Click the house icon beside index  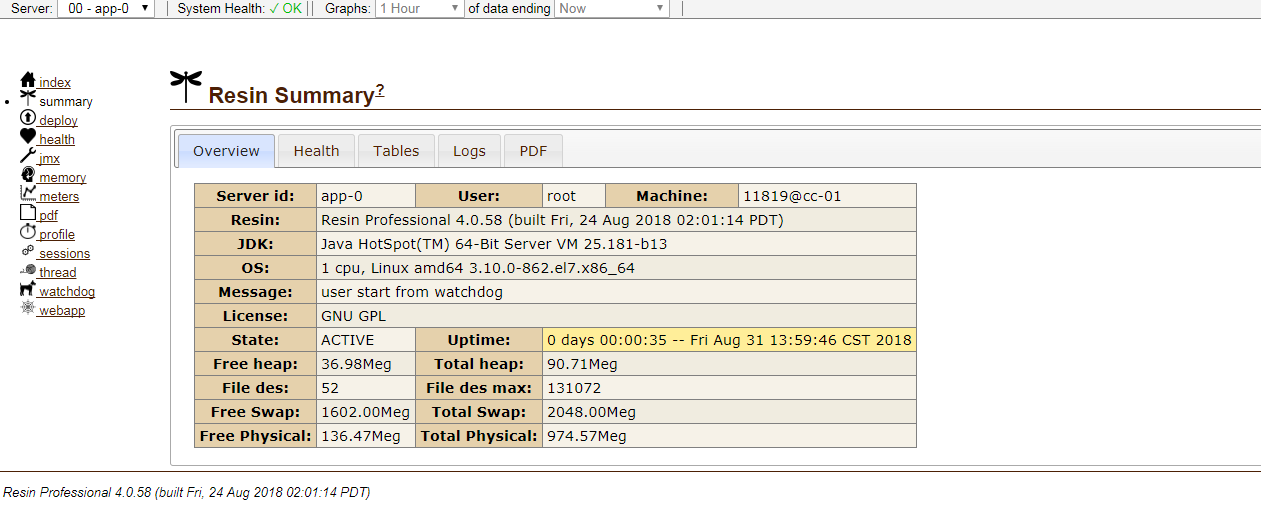pos(28,80)
